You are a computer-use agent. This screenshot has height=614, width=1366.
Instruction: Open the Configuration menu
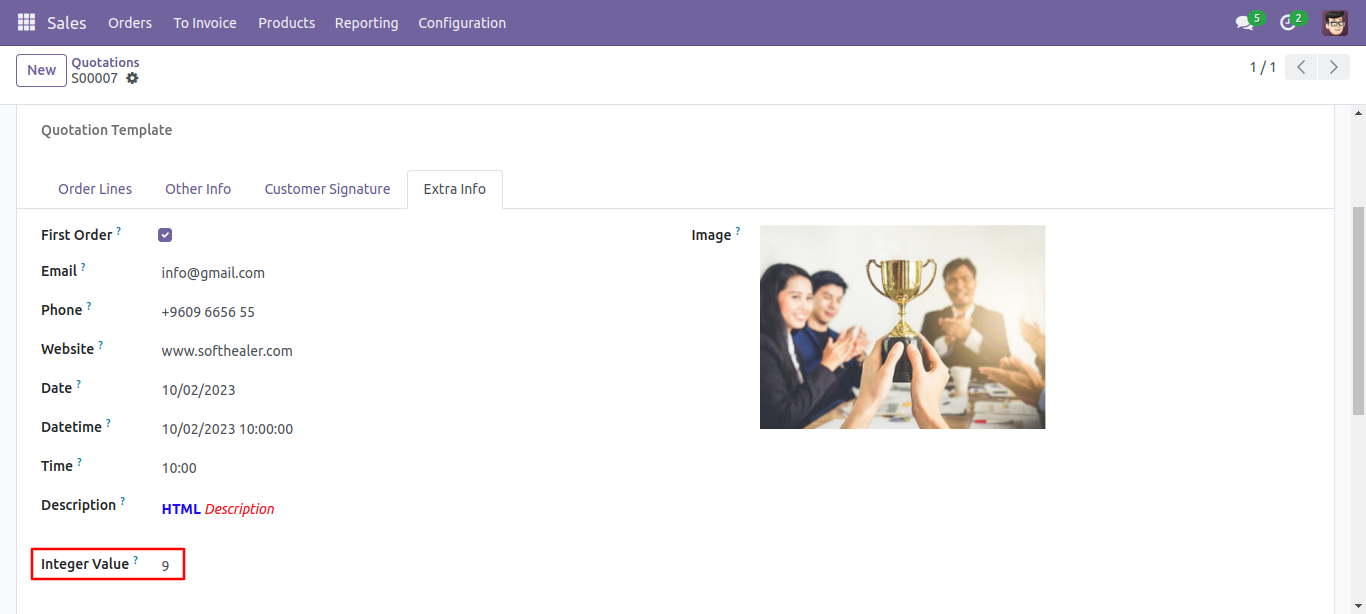pyautogui.click(x=462, y=22)
